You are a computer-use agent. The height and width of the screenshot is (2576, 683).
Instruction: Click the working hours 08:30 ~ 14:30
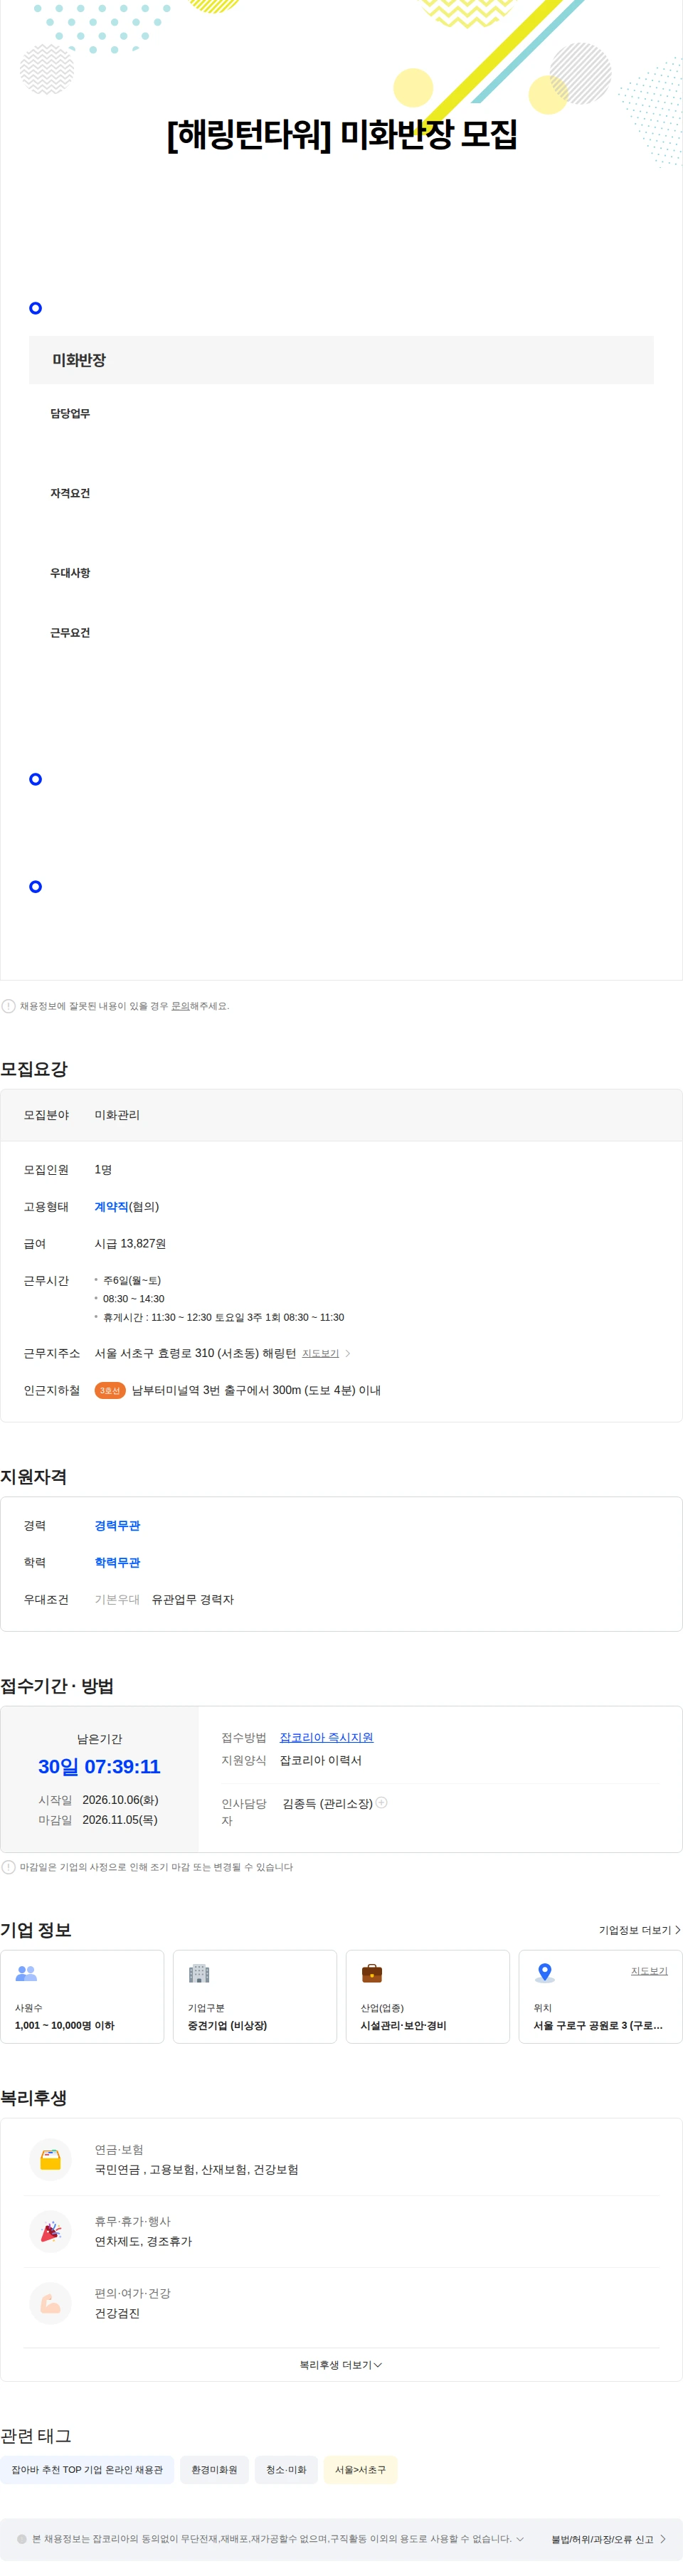pos(133,1299)
